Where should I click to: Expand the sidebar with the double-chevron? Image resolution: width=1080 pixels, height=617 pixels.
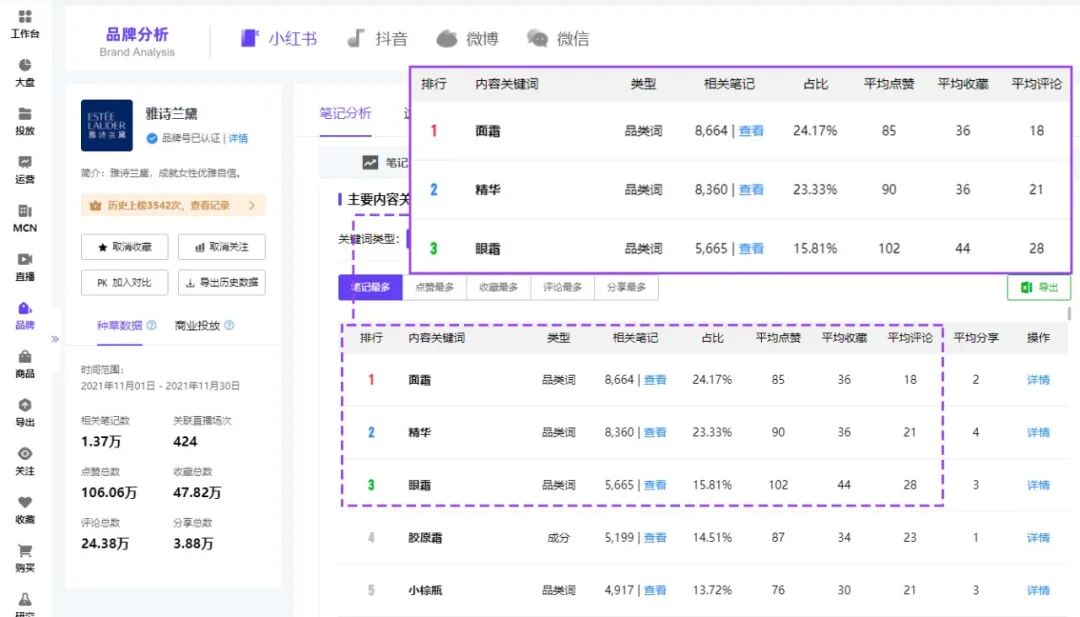(x=55, y=339)
